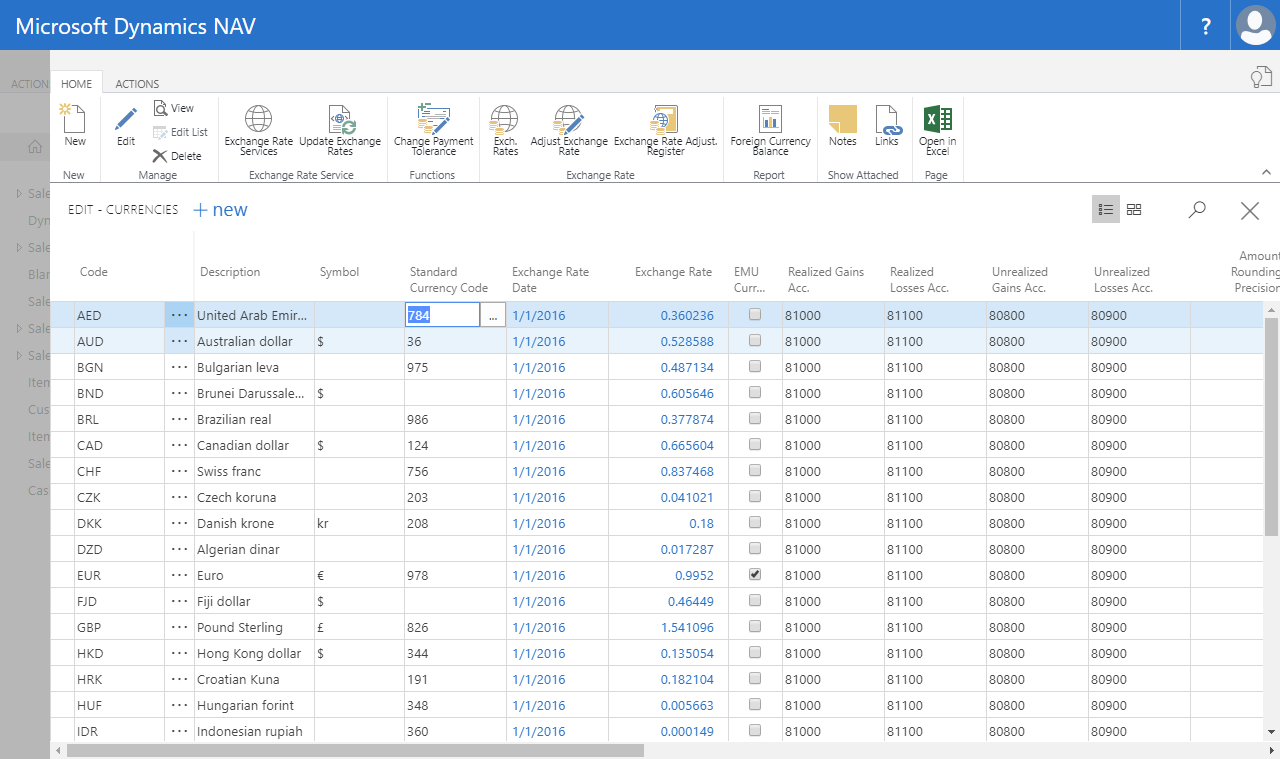The width and height of the screenshot is (1280, 759).
Task: Open Exchange Rate Services
Action: pos(259,131)
